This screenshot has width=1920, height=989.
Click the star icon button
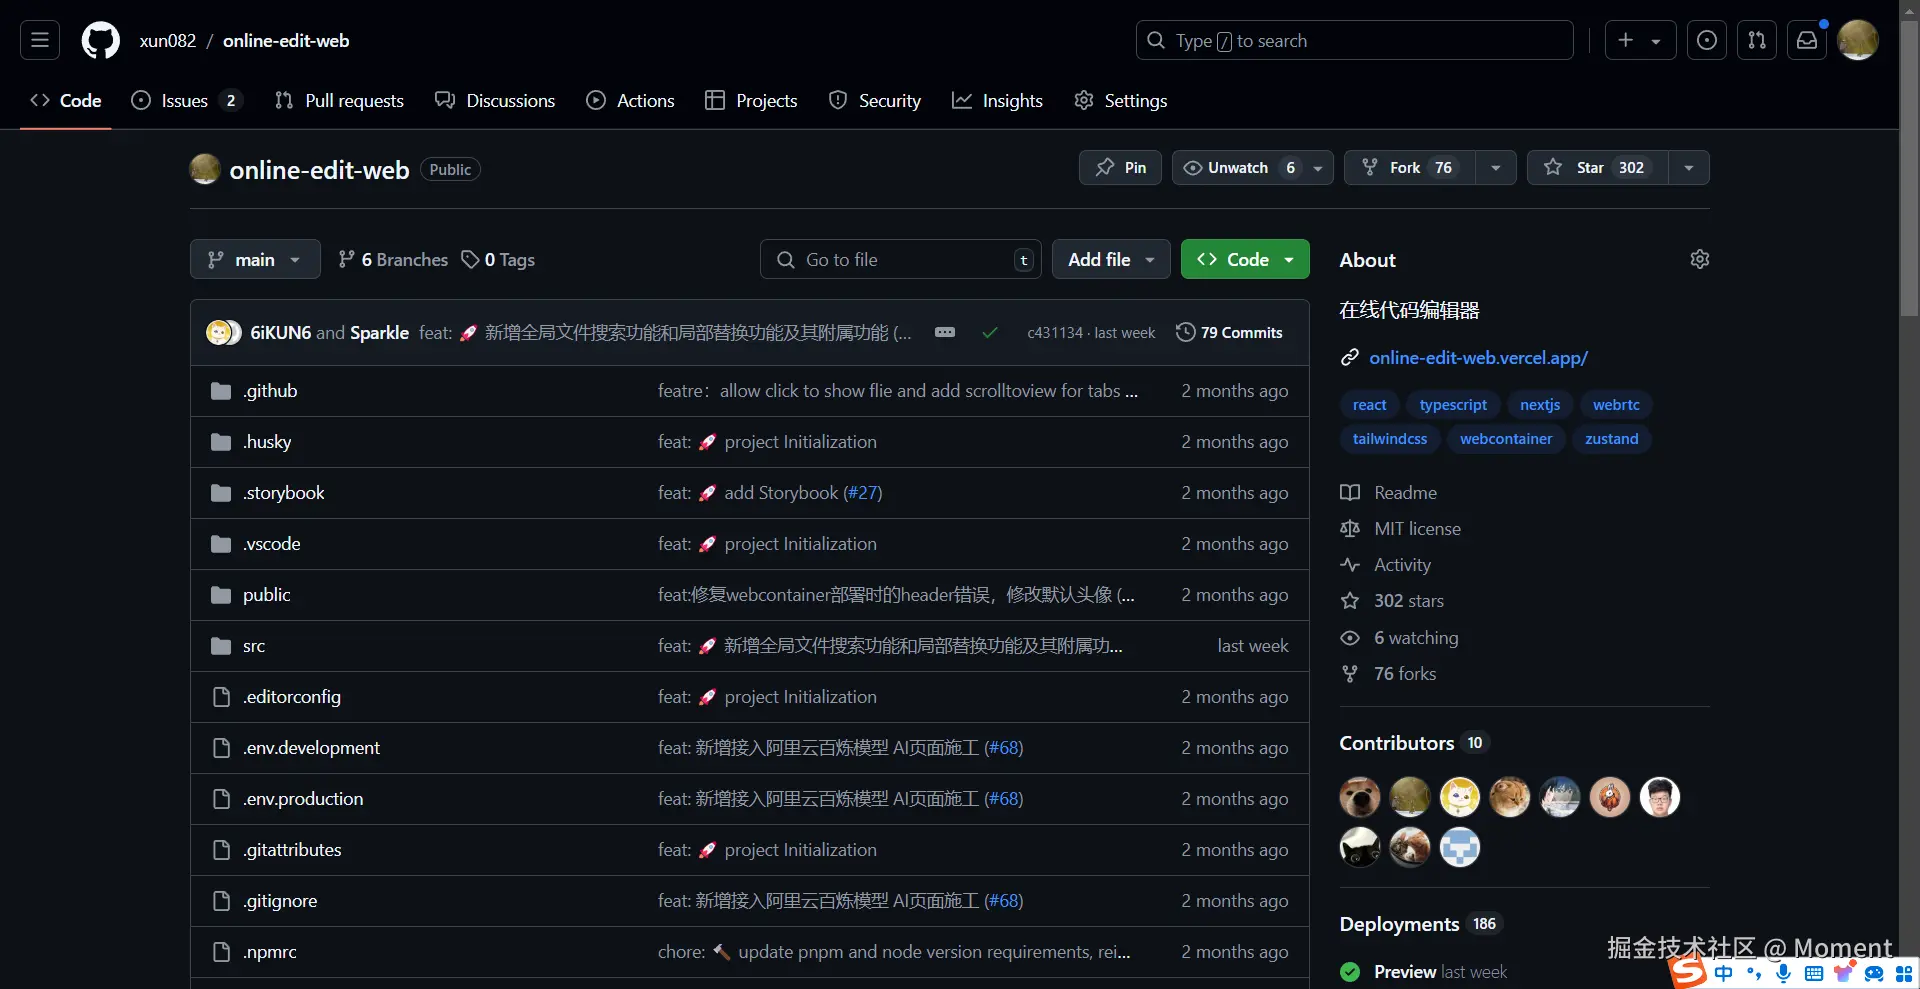1598,167
